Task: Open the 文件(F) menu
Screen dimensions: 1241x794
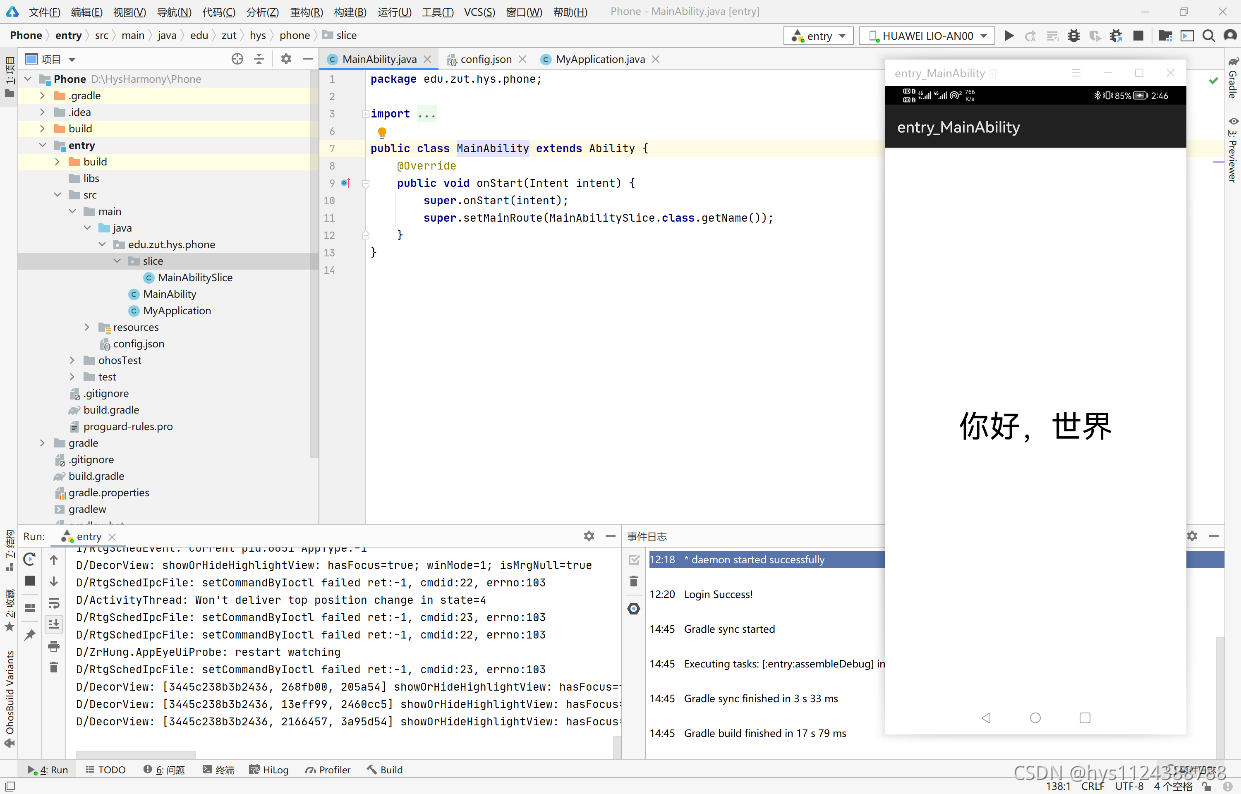Action: pos(44,12)
